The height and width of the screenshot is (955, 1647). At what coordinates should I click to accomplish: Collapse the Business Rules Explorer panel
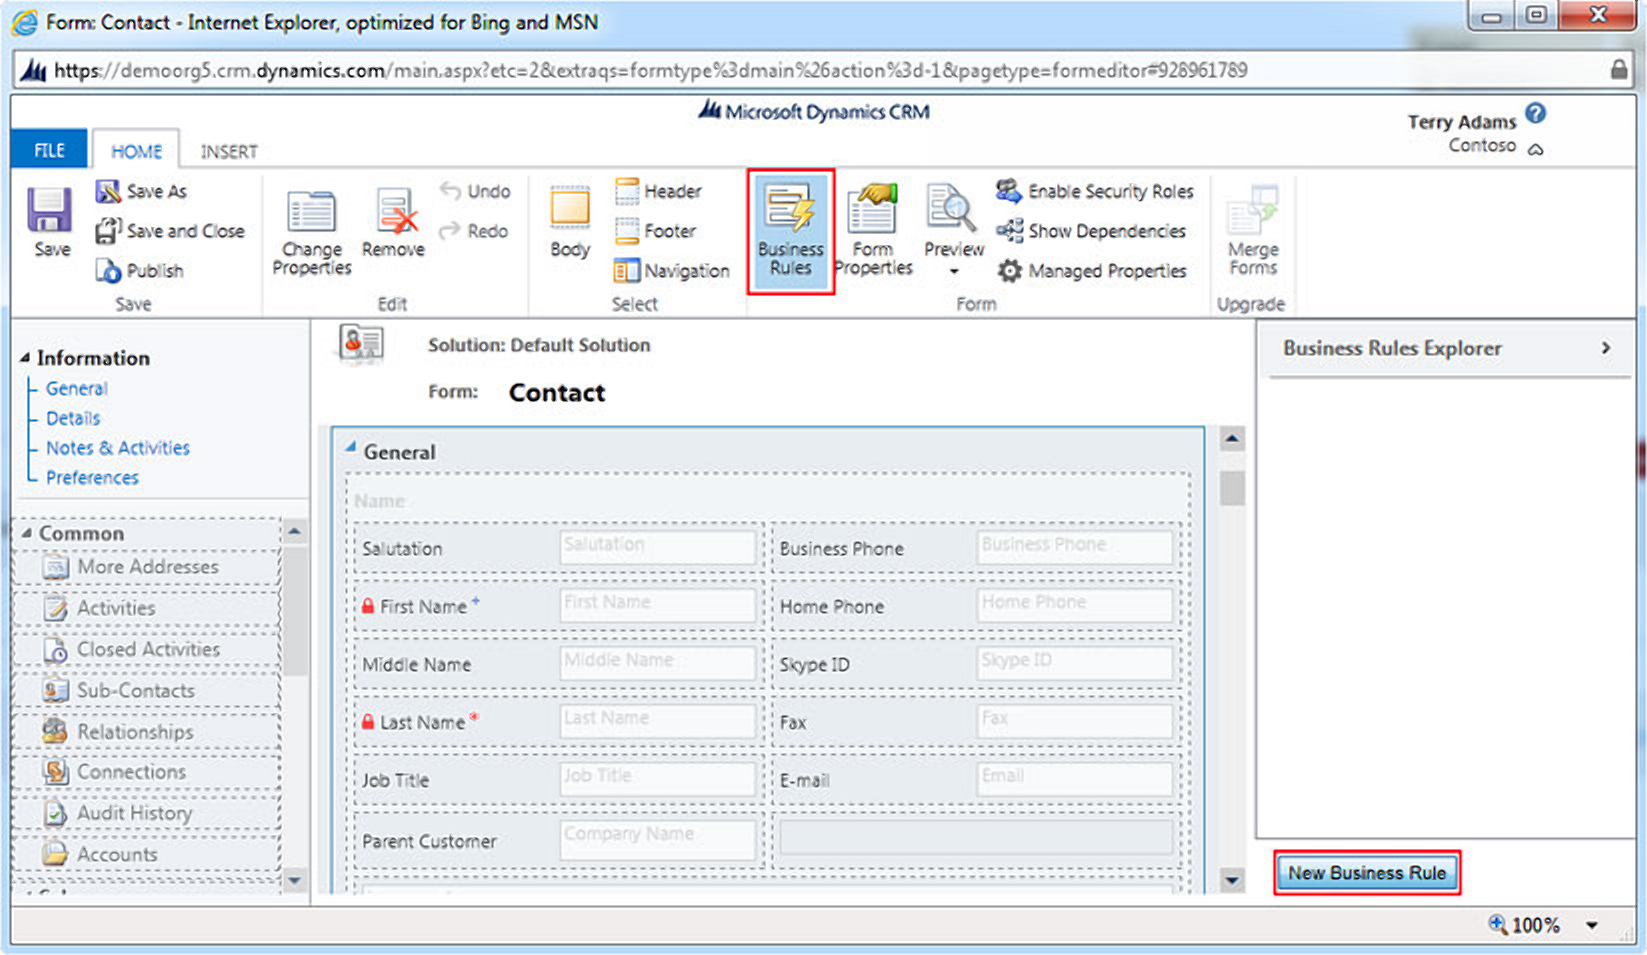[1606, 348]
